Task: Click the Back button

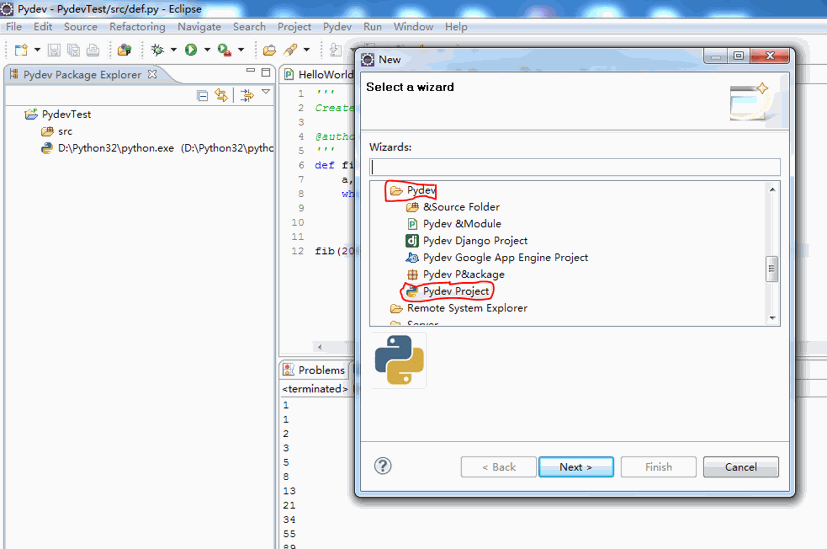Action: (x=498, y=467)
